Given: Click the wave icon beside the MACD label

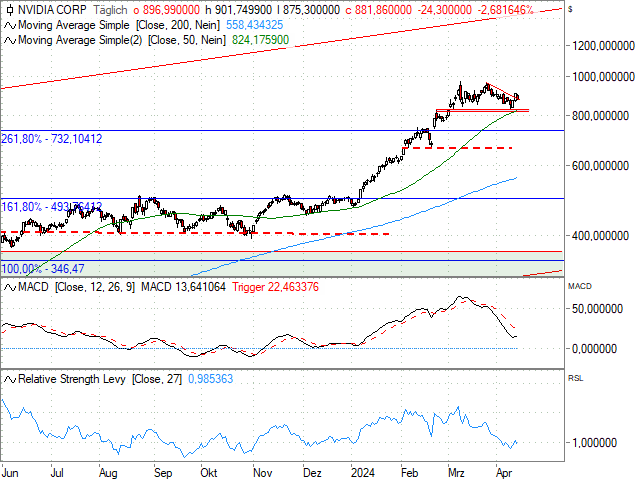Looking at the screenshot, I should 10,287.
